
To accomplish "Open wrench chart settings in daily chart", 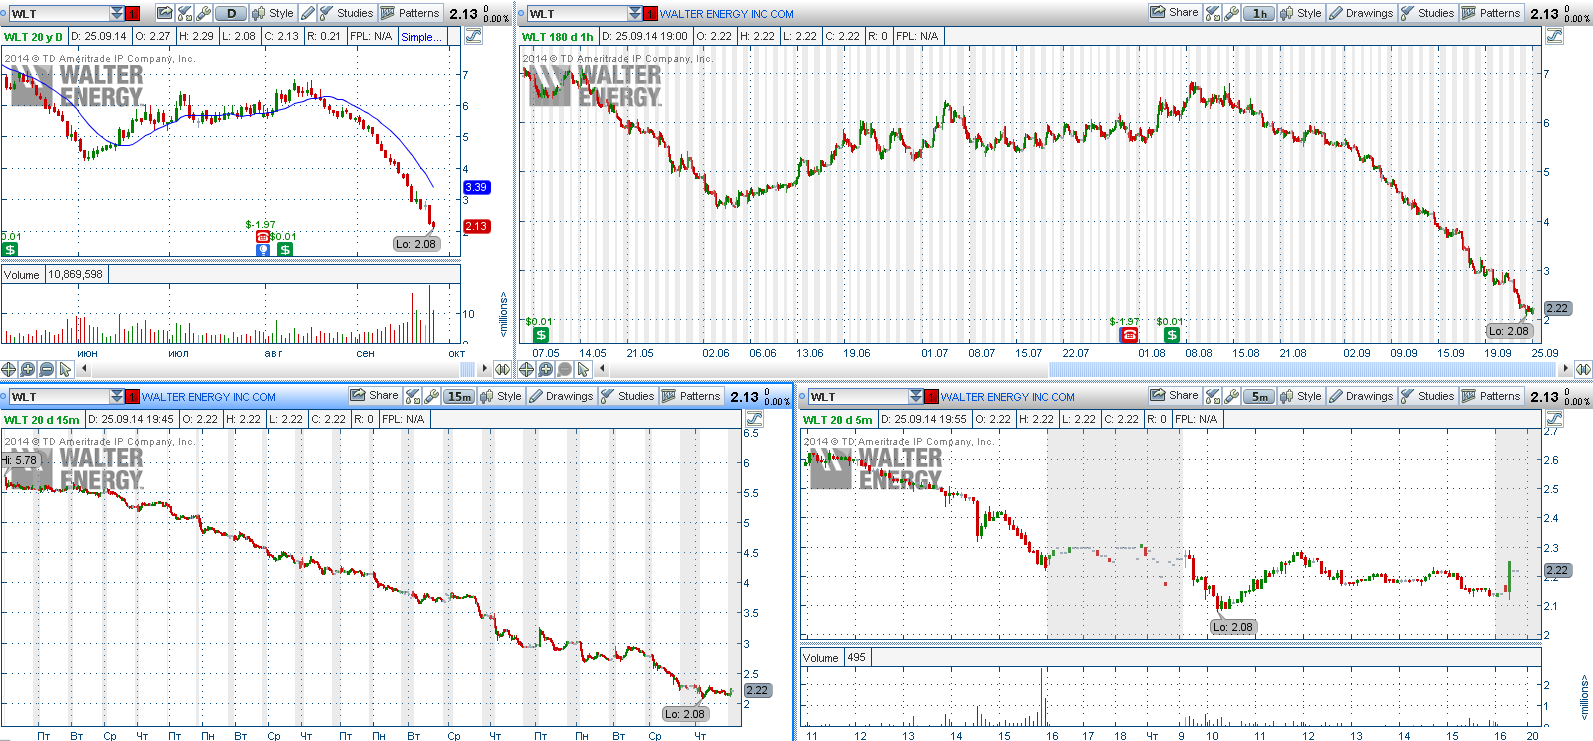I will point(204,13).
